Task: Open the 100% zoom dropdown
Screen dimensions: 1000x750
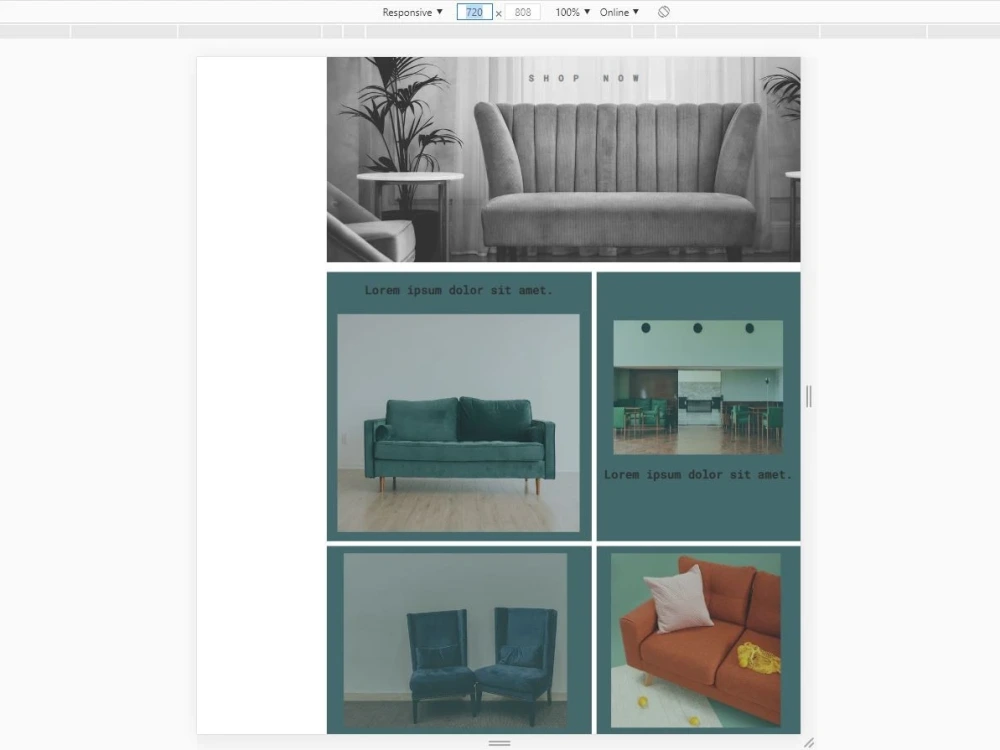Action: pyautogui.click(x=572, y=12)
